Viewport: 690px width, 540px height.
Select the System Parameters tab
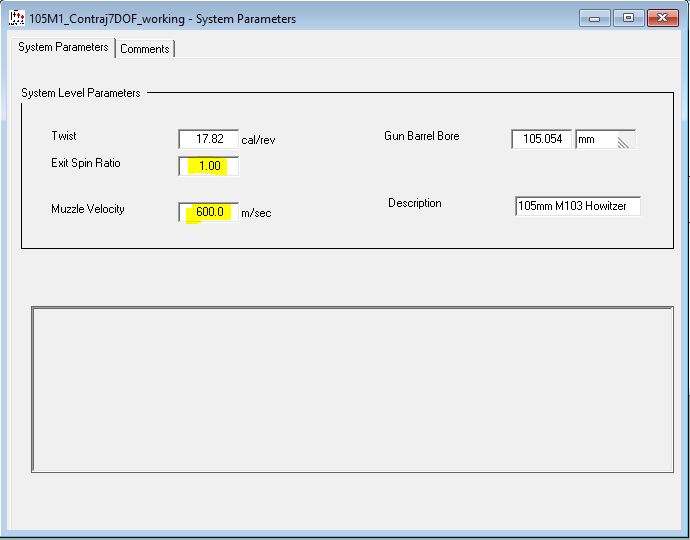pos(63,48)
